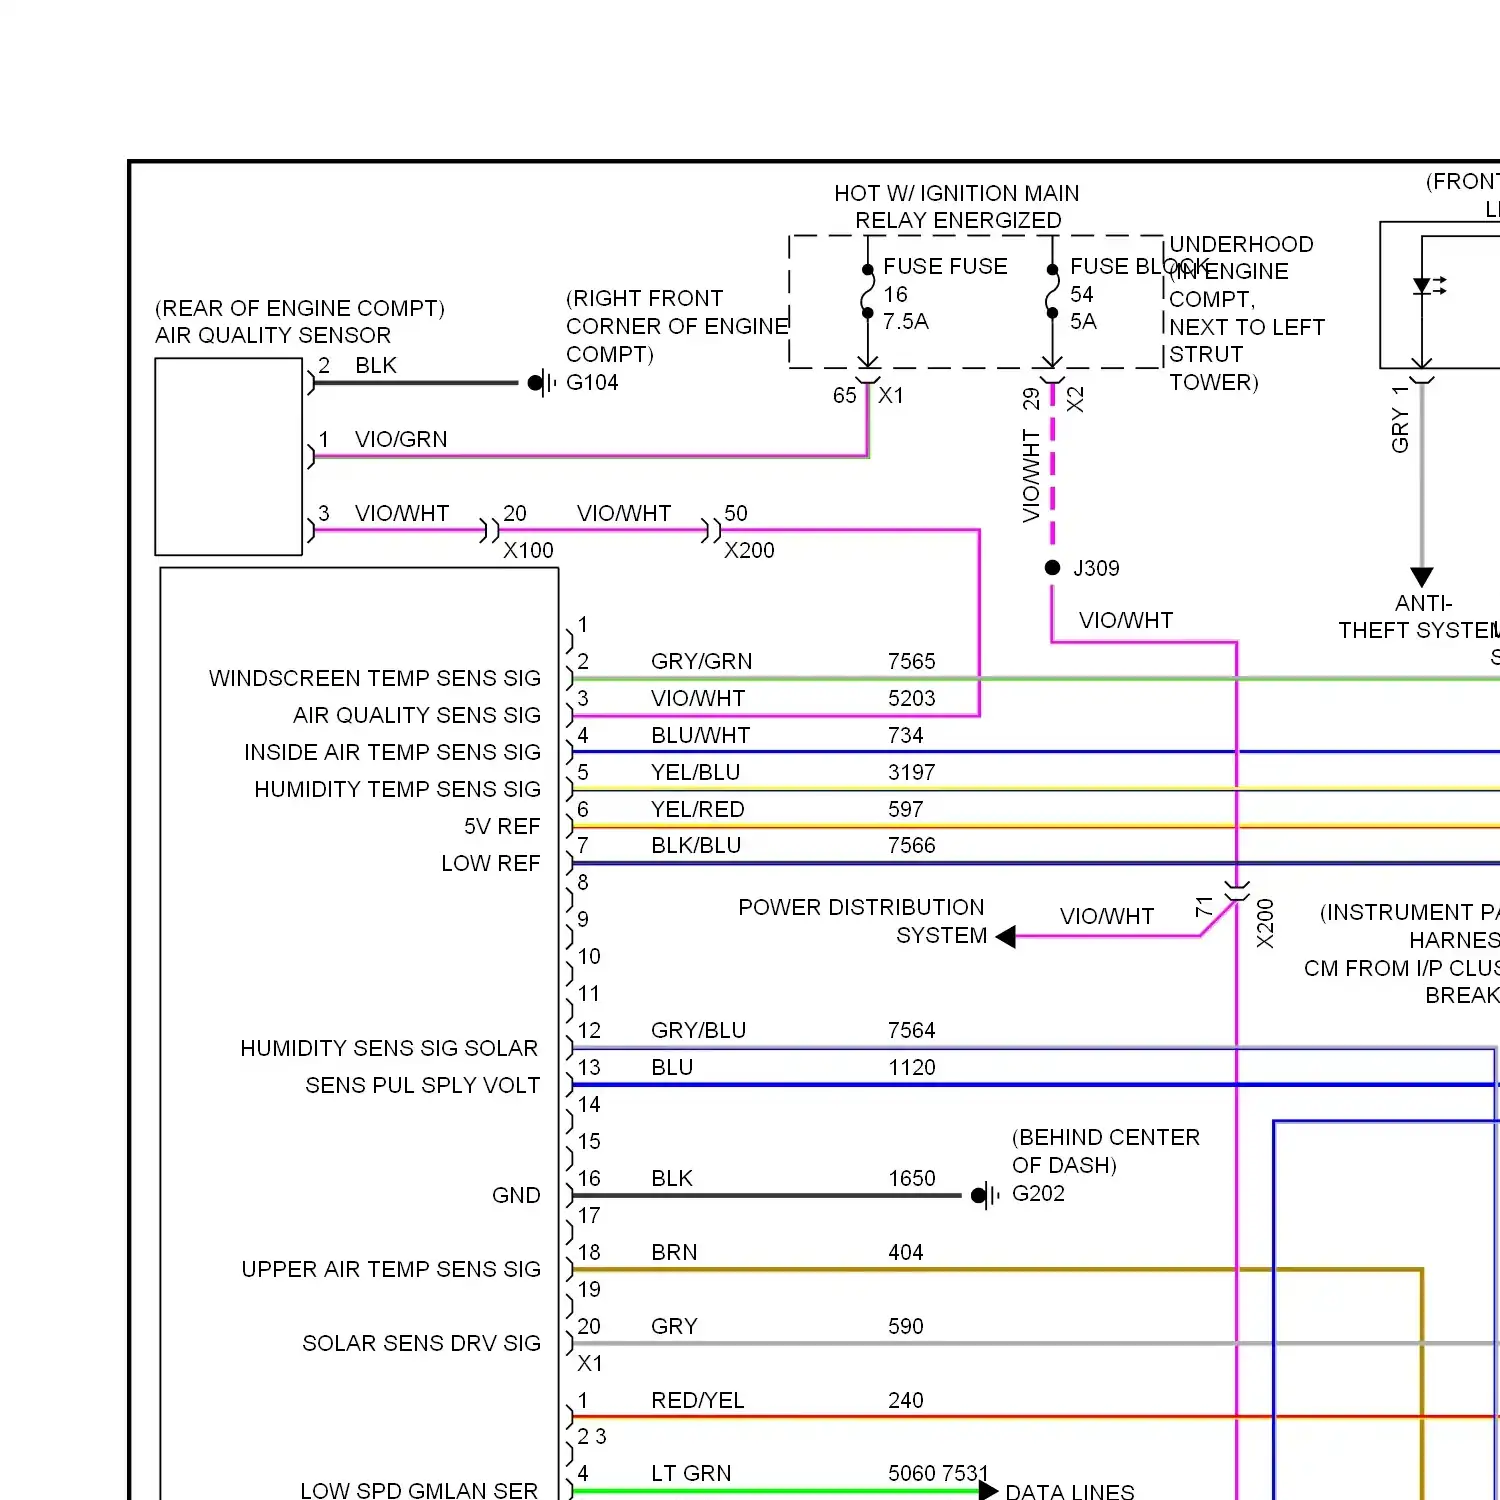The height and width of the screenshot is (1500, 1500).
Task: Click the INSIDE AIR TEMP SENS SIG text
Action: tap(392, 752)
